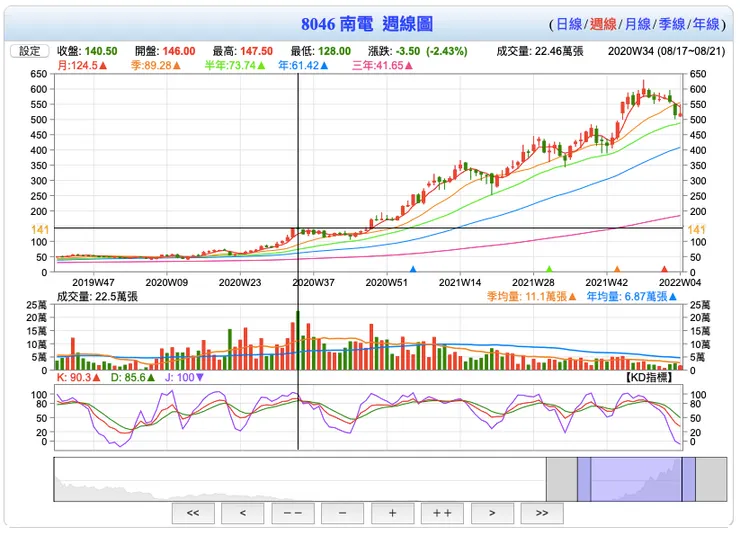Zoom in one step with + button
This screenshot has width=740, height=536.
point(393,513)
